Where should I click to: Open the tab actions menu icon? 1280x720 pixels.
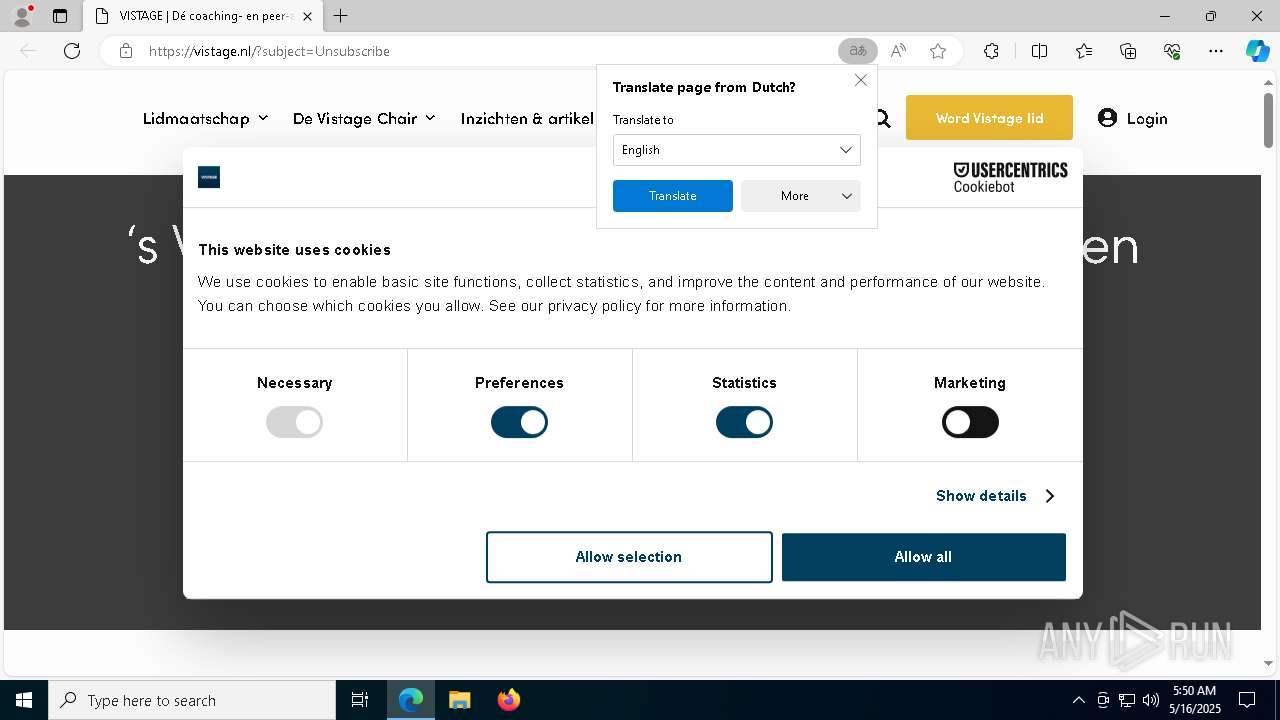pyautogui.click(x=60, y=16)
